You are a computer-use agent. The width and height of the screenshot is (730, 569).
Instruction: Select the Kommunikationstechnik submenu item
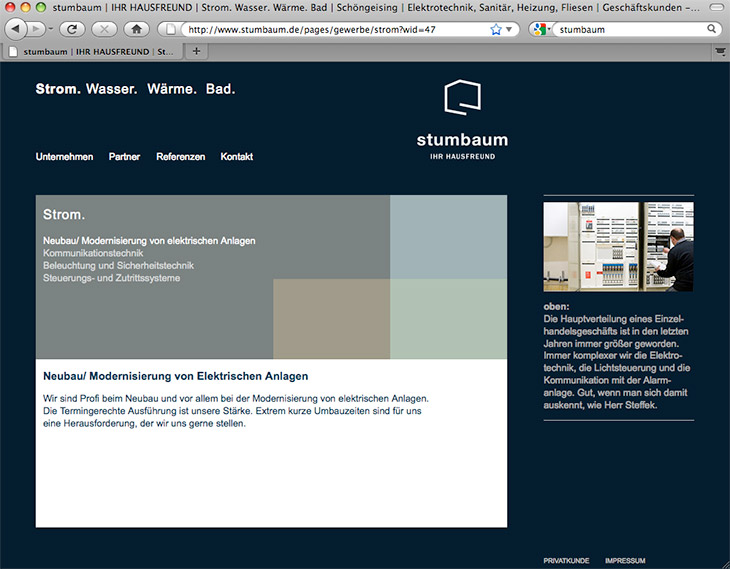tap(93, 253)
